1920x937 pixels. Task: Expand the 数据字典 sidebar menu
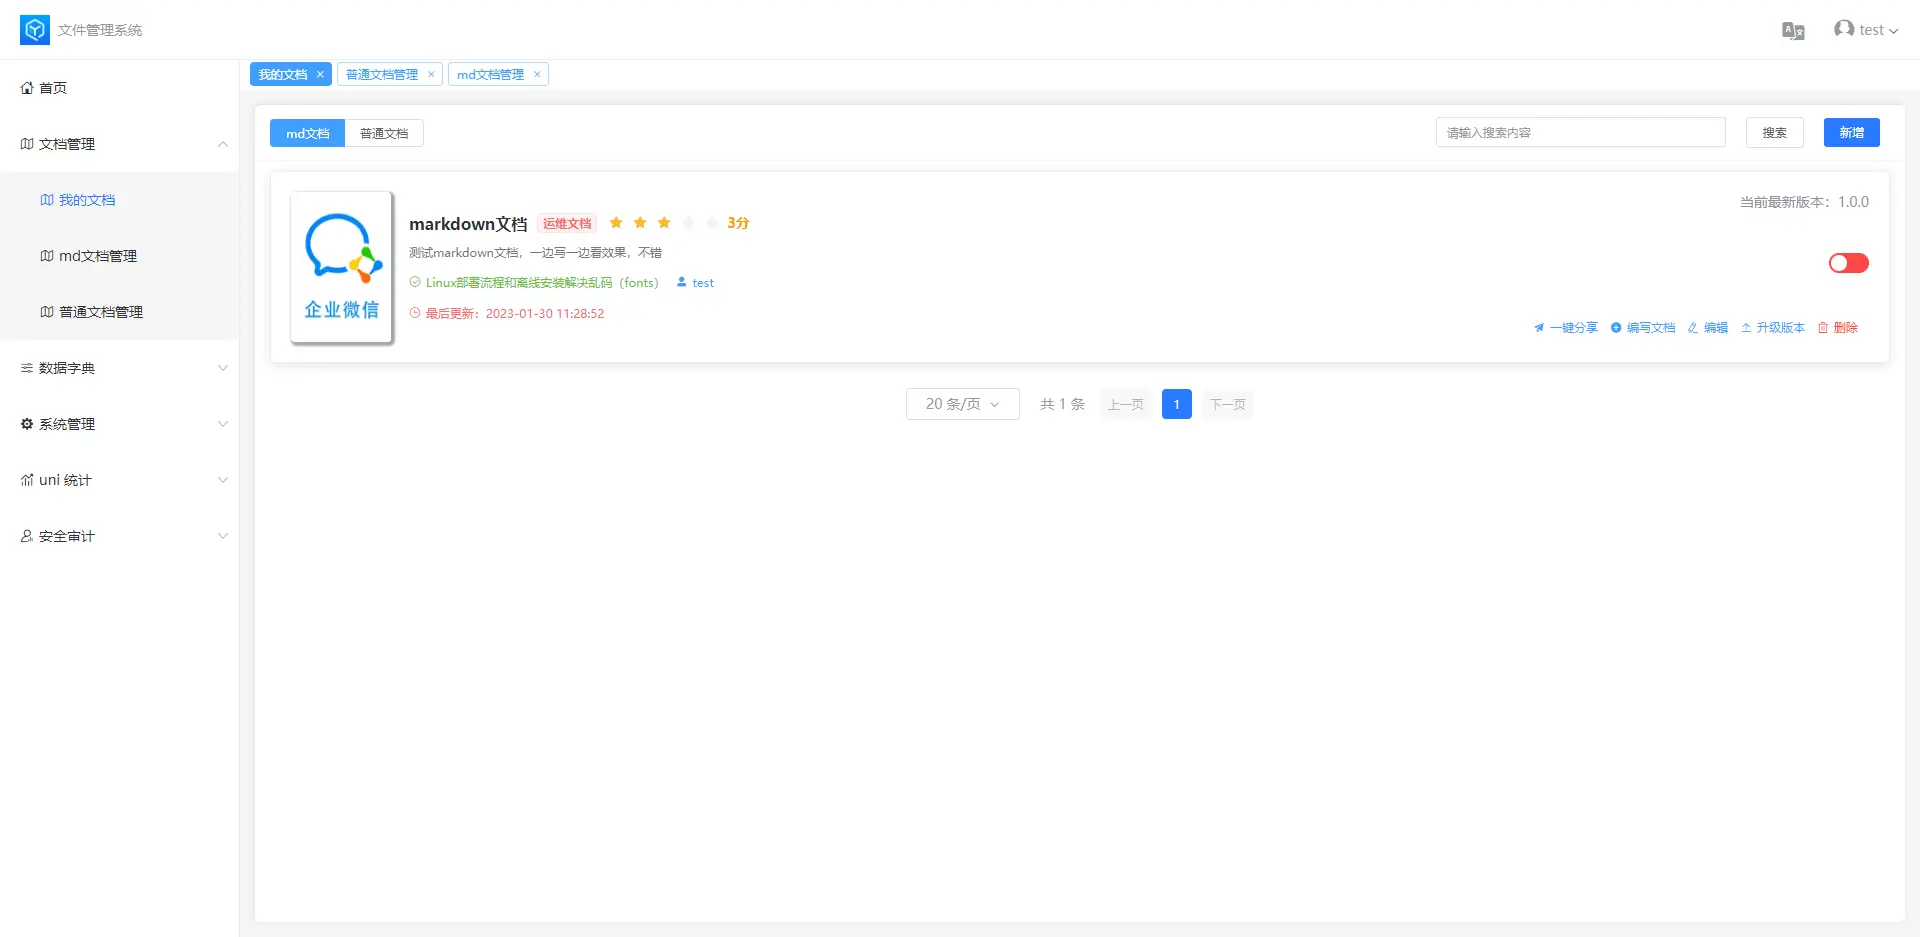coord(120,368)
